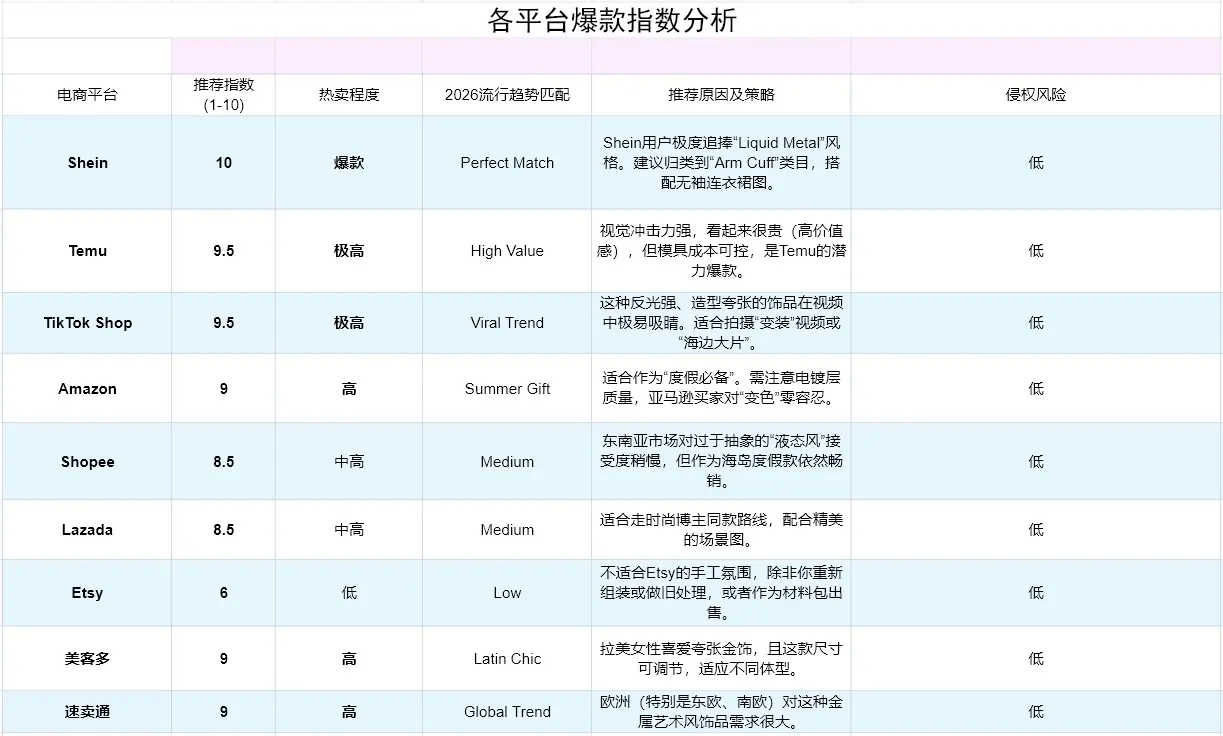The height and width of the screenshot is (736, 1223).
Task: Select the Latin Chic cell
Action: (507, 659)
